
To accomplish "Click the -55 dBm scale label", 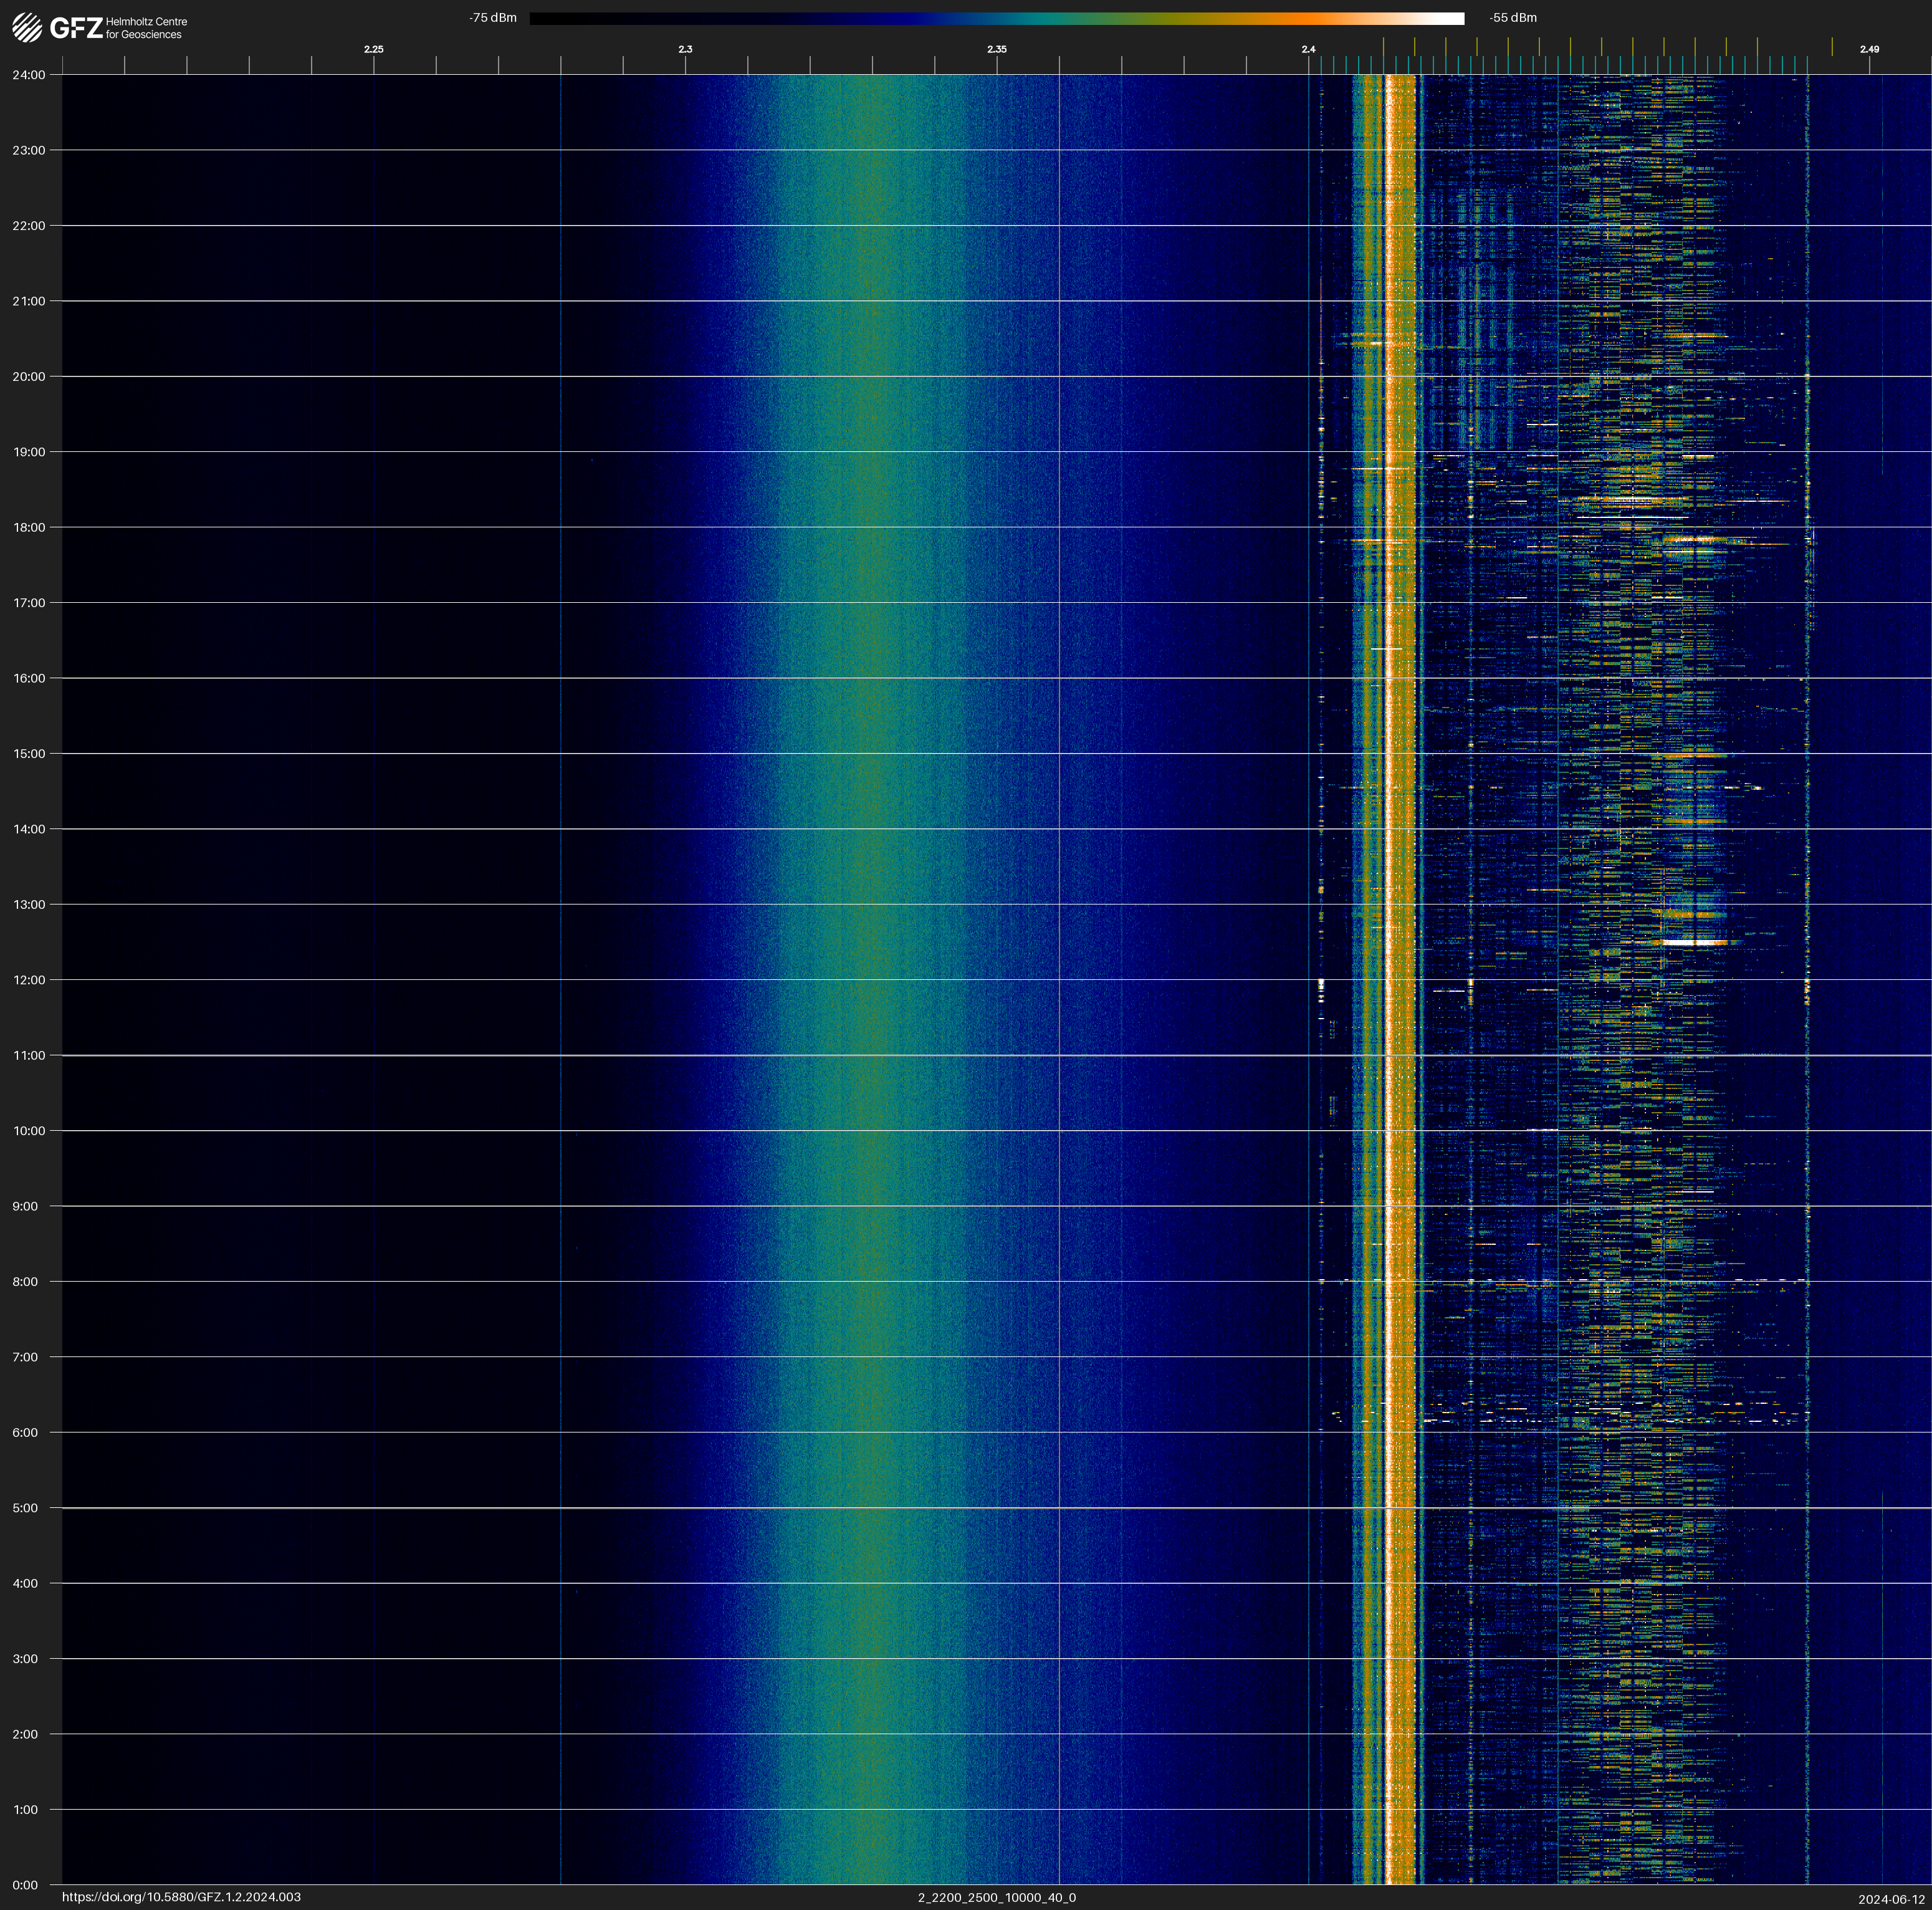I will pos(1513,18).
